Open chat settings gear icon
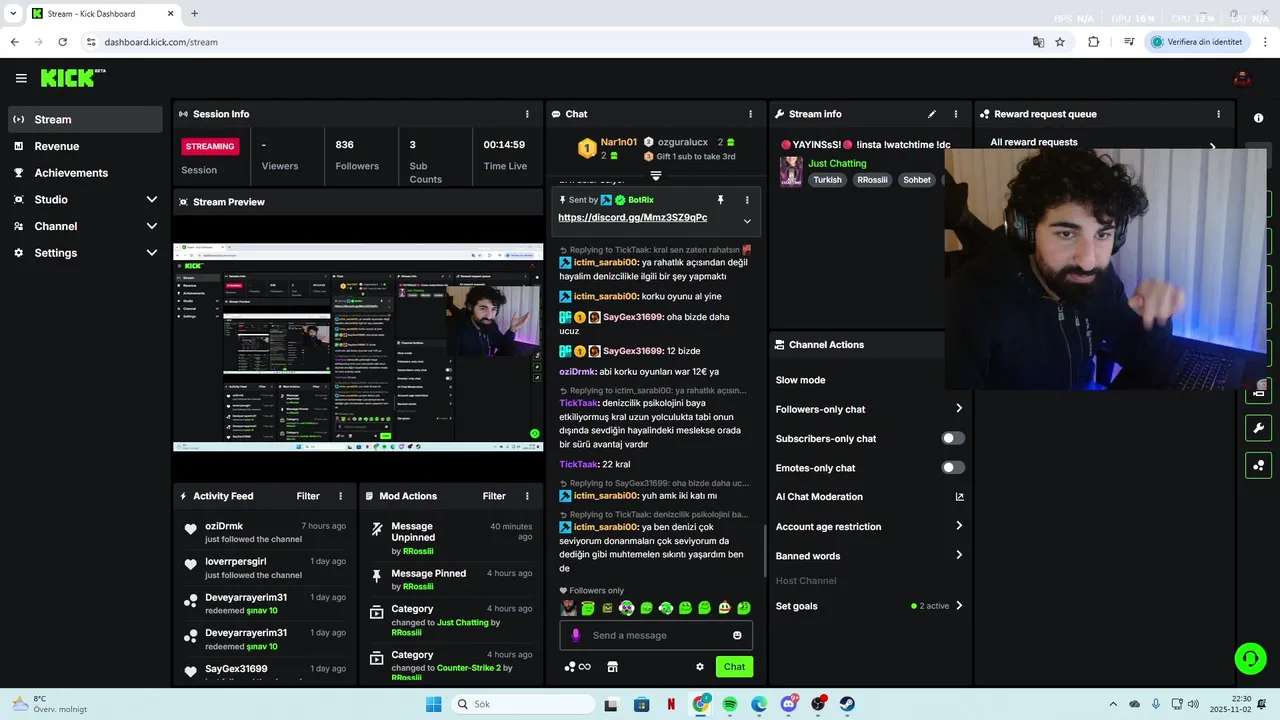The width and height of the screenshot is (1280, 720). pos(700,667)
